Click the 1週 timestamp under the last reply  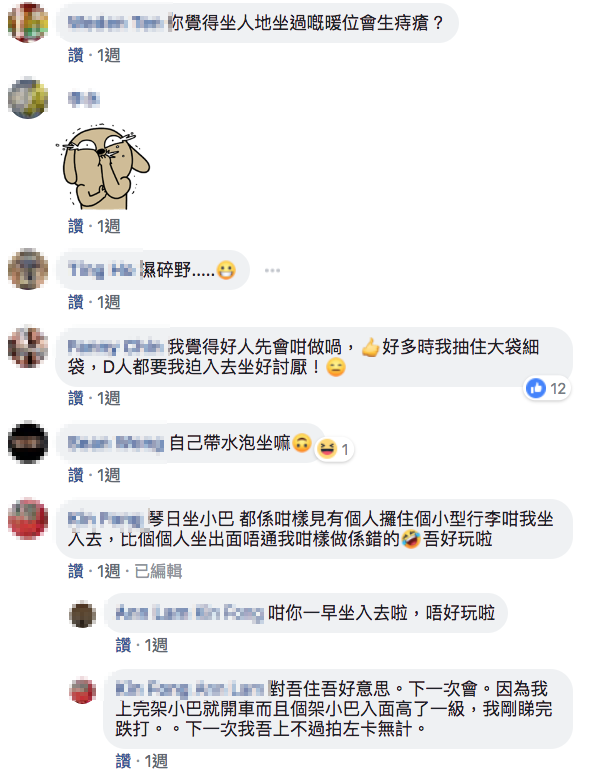click(156, 761)
